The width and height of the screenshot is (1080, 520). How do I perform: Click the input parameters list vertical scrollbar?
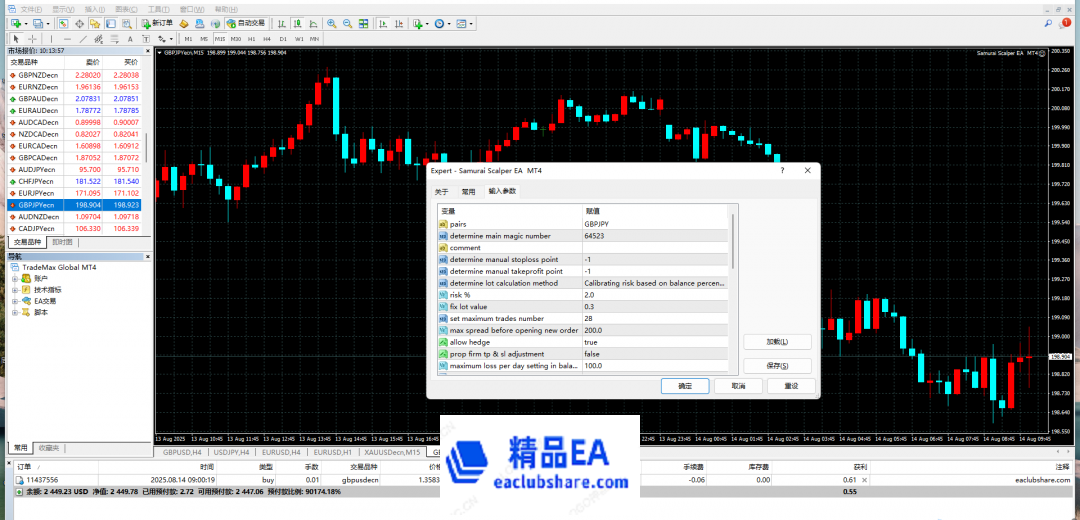click(x=734, y=240)
